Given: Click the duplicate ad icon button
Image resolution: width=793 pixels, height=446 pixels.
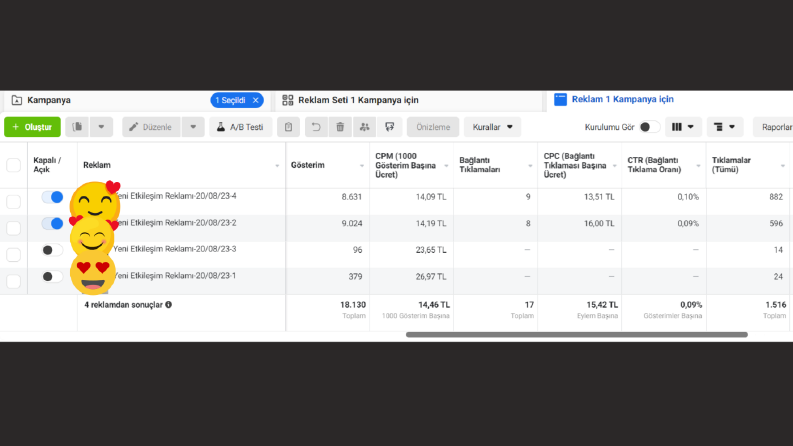Looking at the screenshot, I should (77, 127).
